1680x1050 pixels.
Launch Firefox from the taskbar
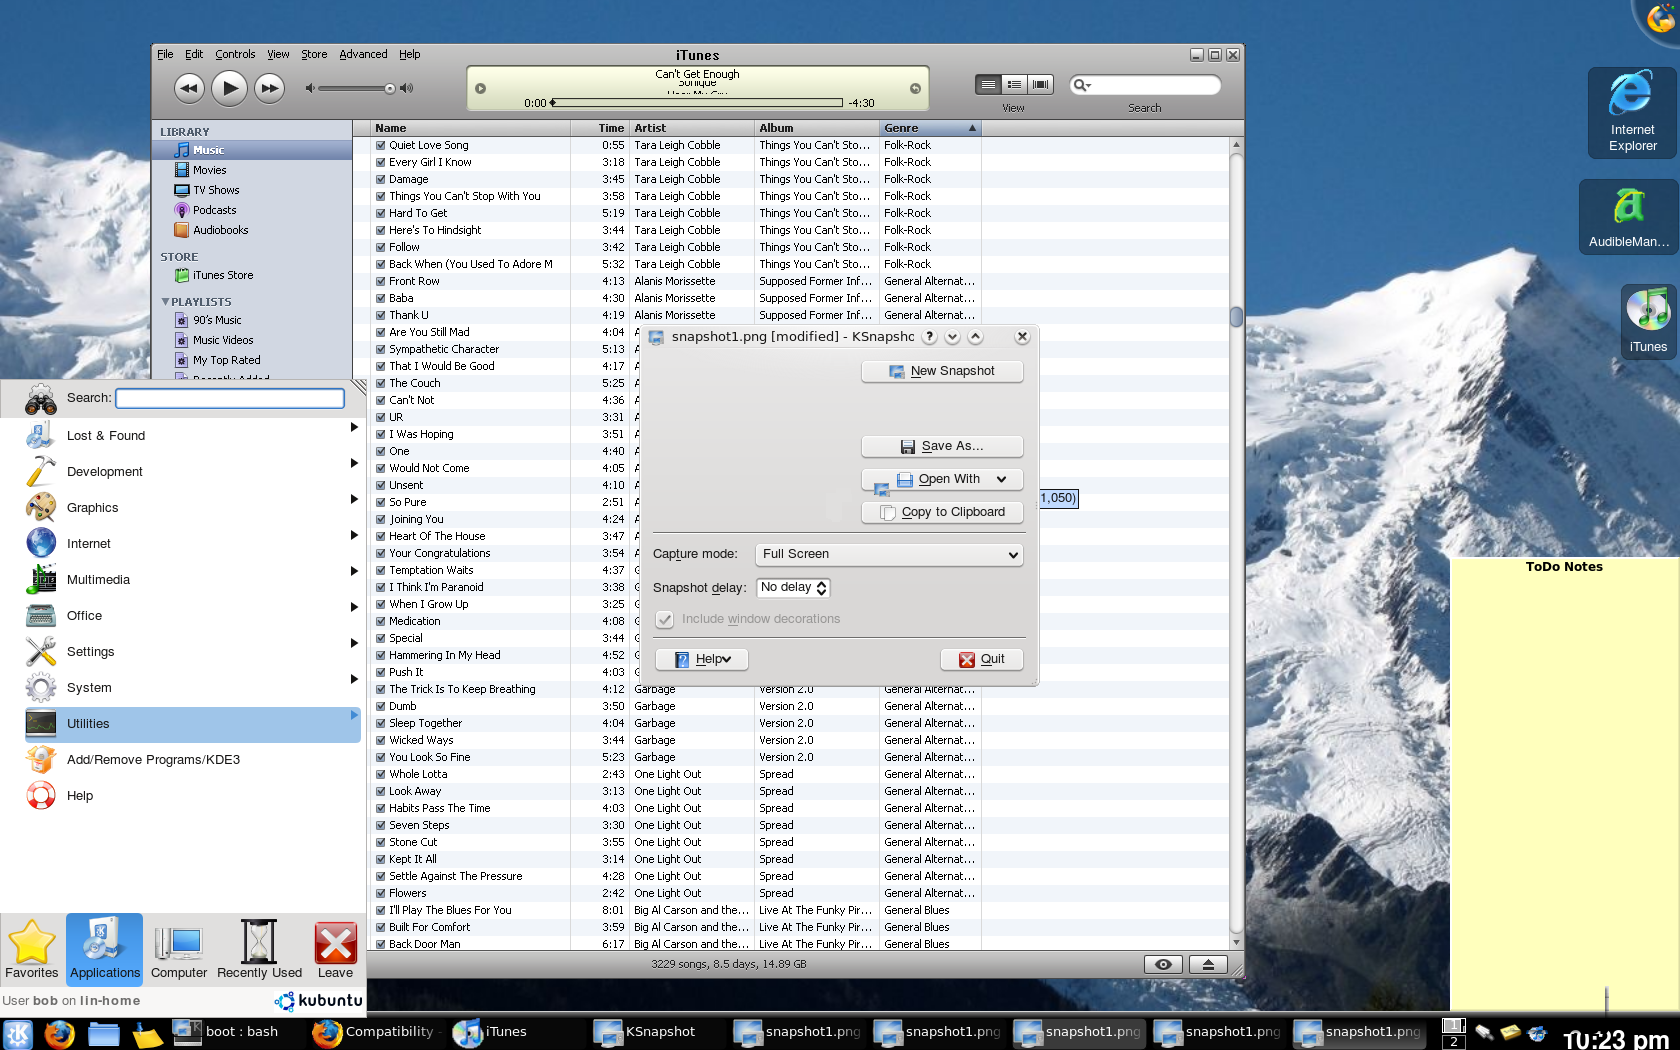tap(59, 1033)
